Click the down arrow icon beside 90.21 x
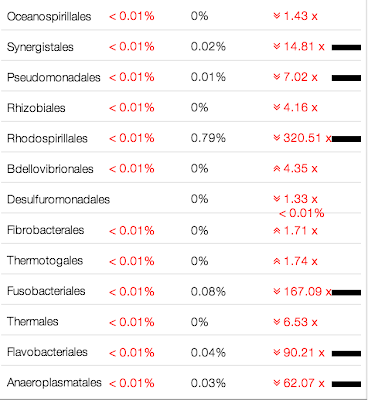 pos(276,352)
